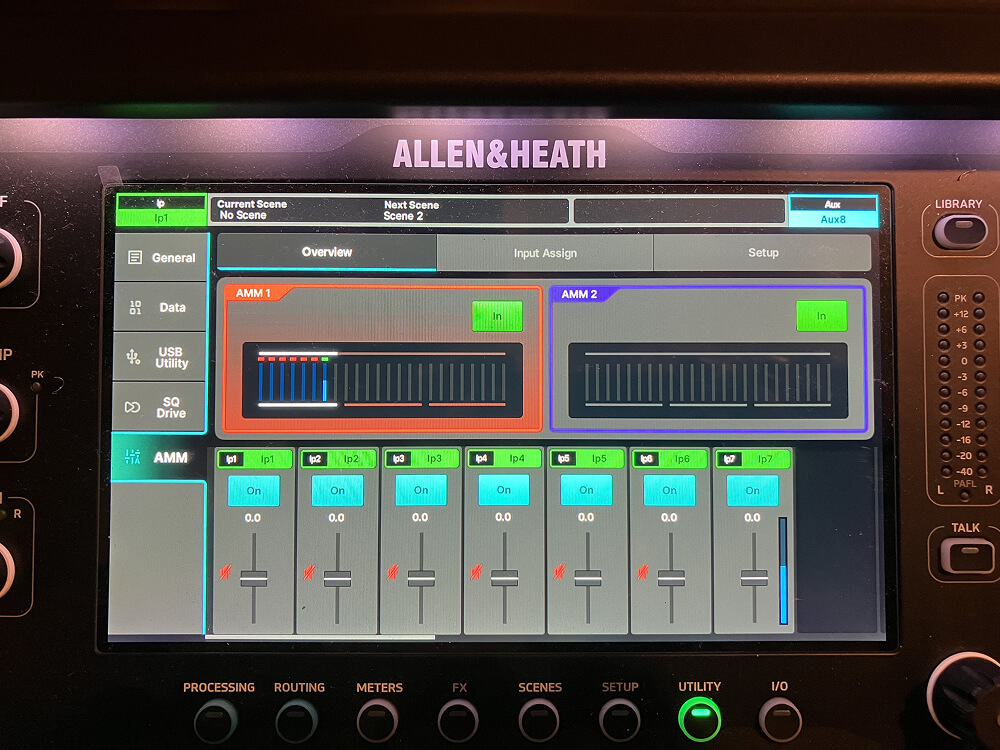
Task: Open the Data utility section
Action: point(161,307)
